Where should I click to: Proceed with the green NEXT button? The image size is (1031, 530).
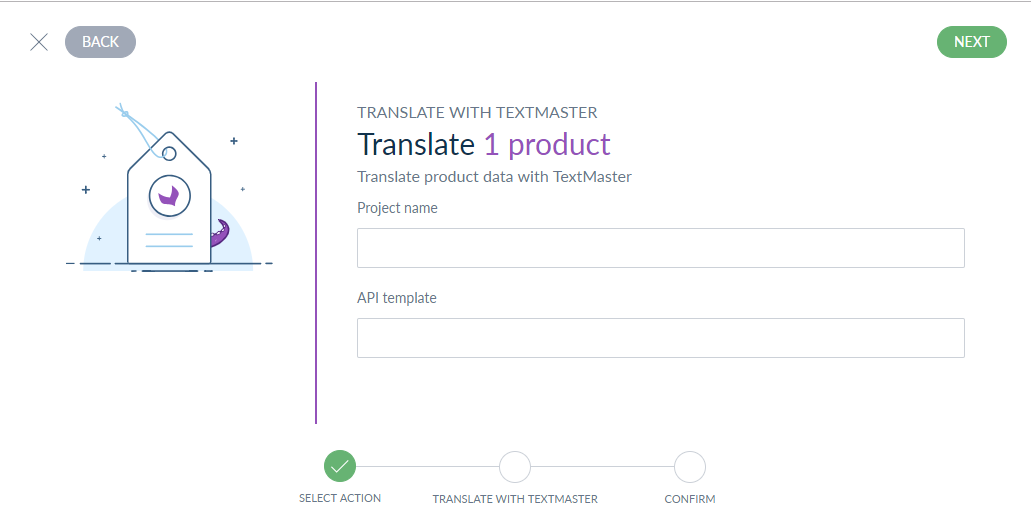click(972, 42)
